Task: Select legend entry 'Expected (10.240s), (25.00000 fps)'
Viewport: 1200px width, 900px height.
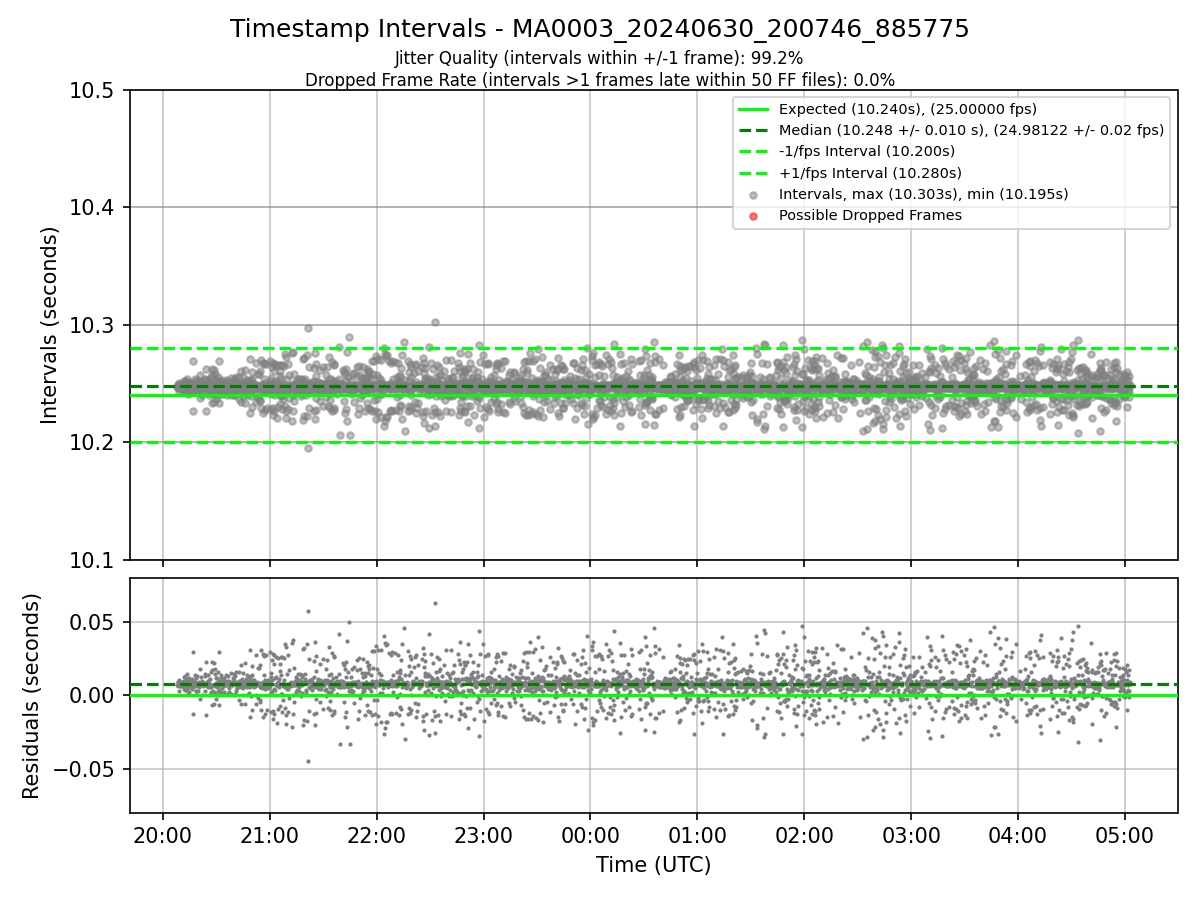Action: 908,109
